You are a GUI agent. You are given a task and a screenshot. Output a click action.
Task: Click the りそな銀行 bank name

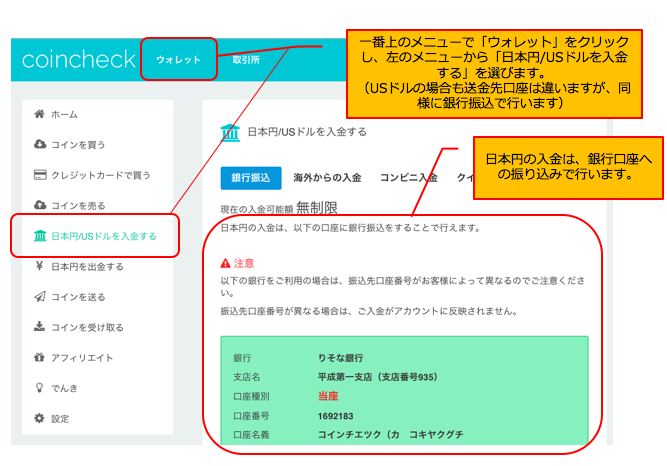[x=340, y=358]
